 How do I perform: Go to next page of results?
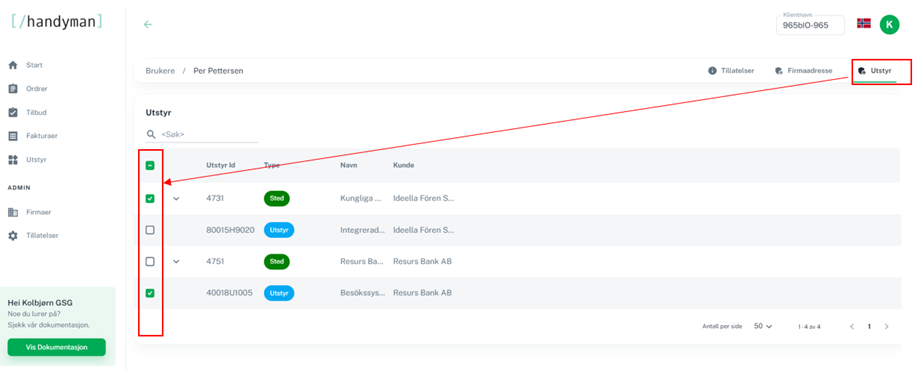coord(886,326)
